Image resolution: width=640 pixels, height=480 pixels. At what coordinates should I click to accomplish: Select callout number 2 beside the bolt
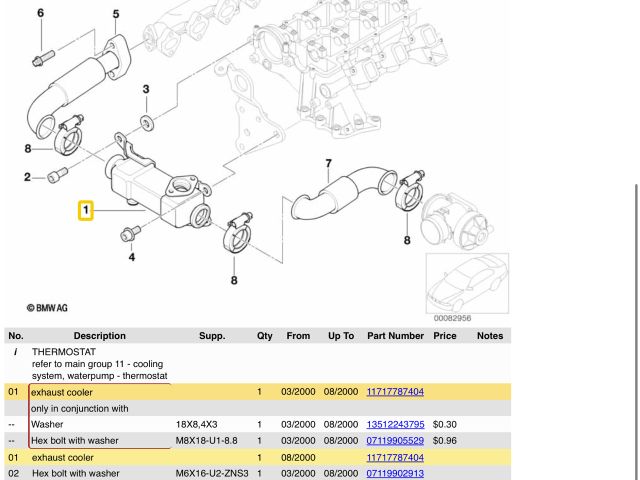[x=27, y=178]
